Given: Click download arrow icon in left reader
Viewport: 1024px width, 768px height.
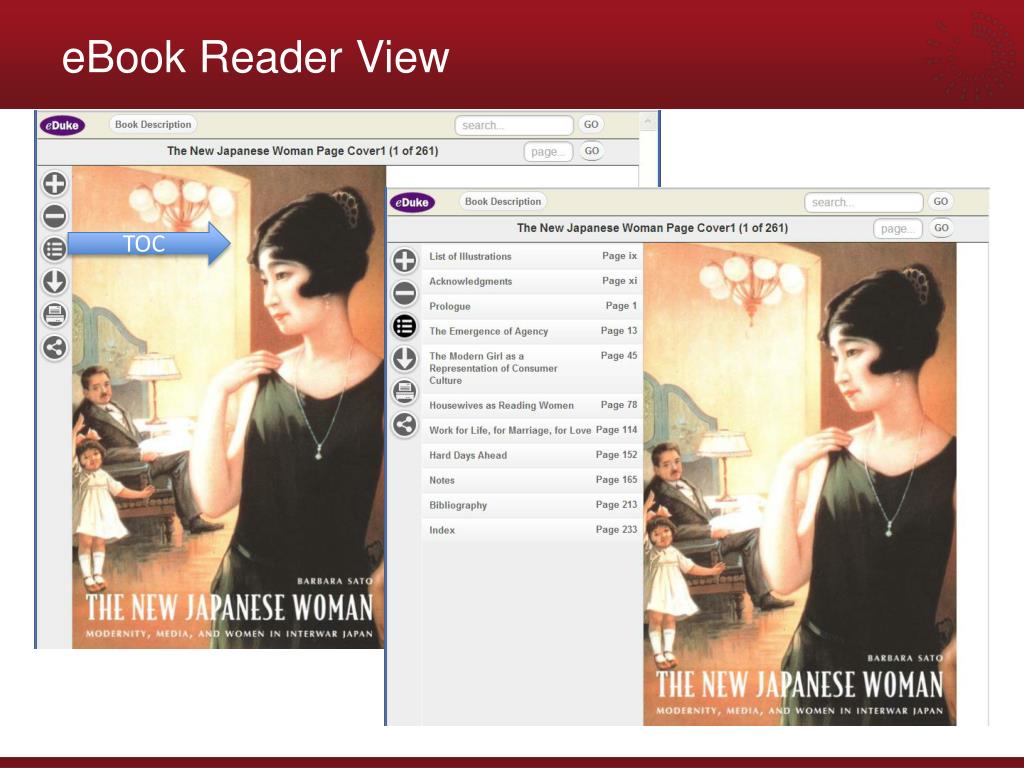Looking at the screenshot, I should (55, 282).
